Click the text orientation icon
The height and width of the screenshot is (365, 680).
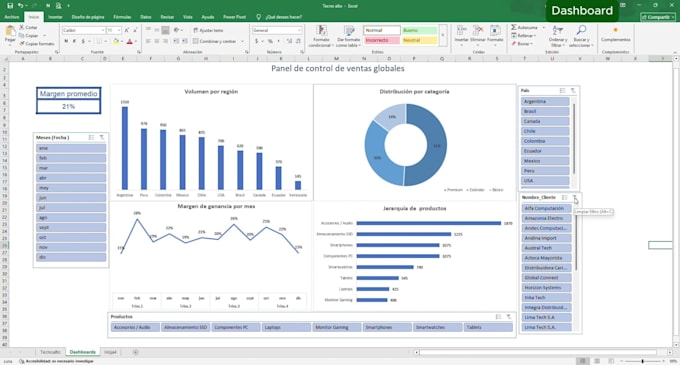(177, 30)
